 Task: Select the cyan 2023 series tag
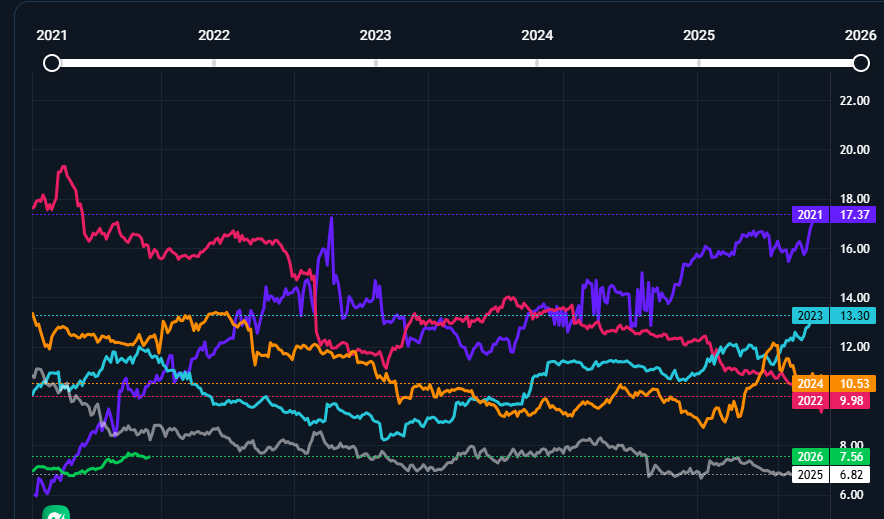811,316
